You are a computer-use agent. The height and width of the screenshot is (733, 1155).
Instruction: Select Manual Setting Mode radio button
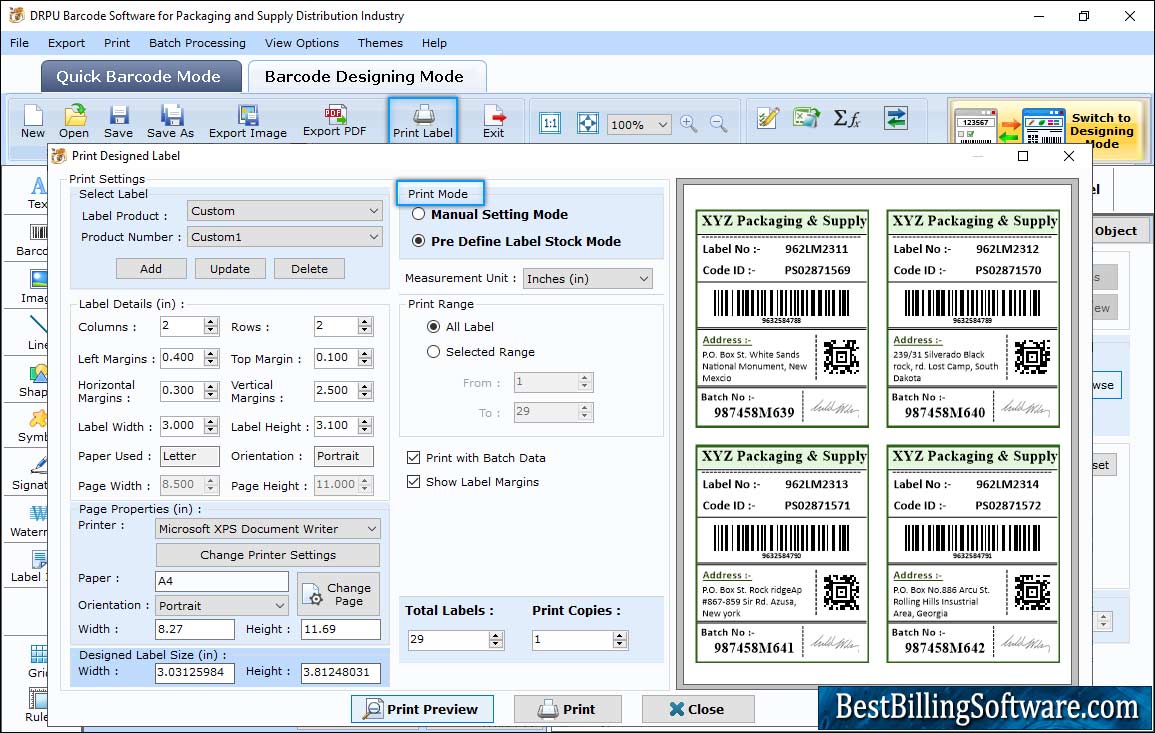418,214
